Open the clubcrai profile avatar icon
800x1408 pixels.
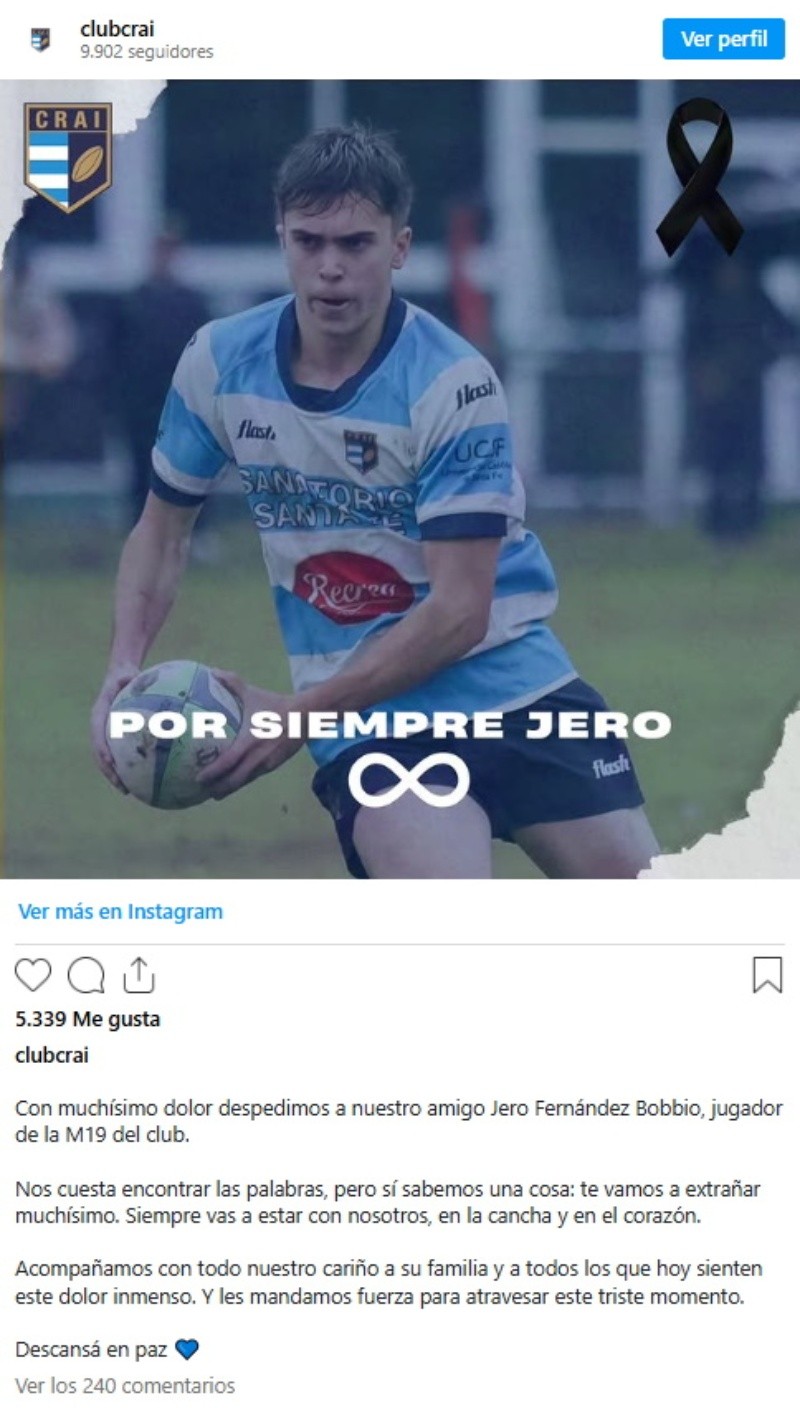(40, 39)
